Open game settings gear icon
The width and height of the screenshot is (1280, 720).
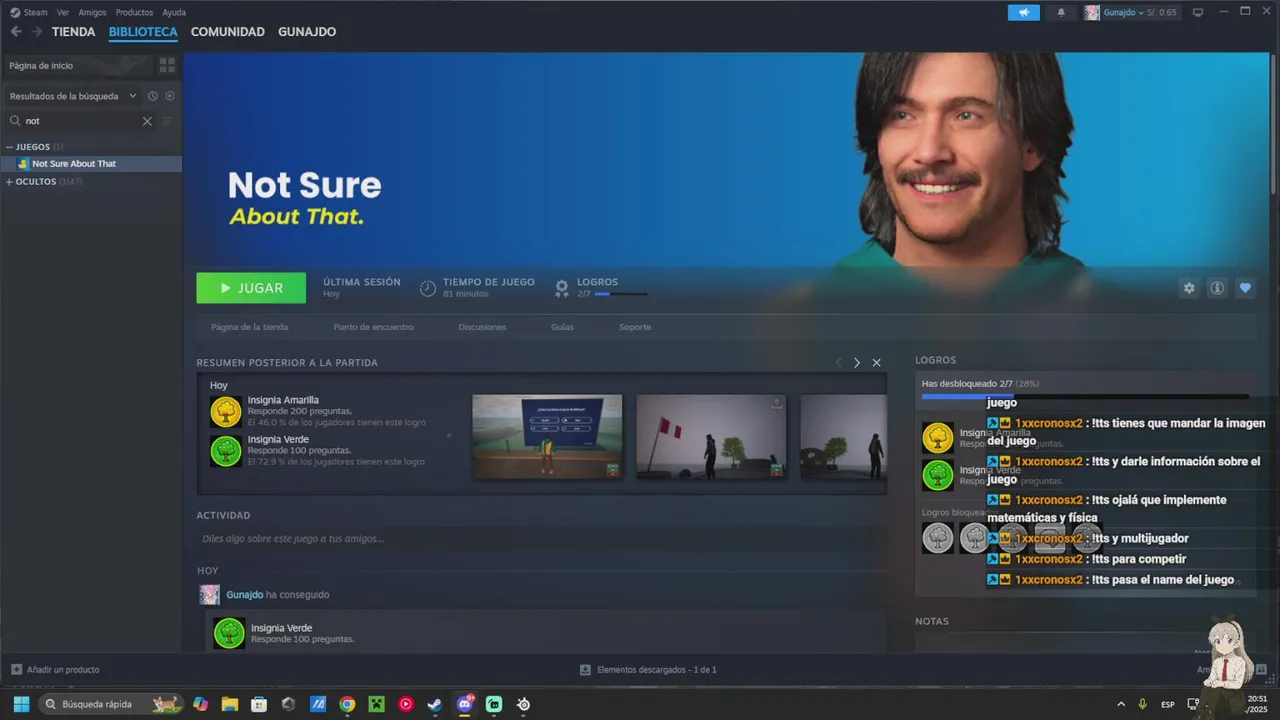(x=1189, y=288)
